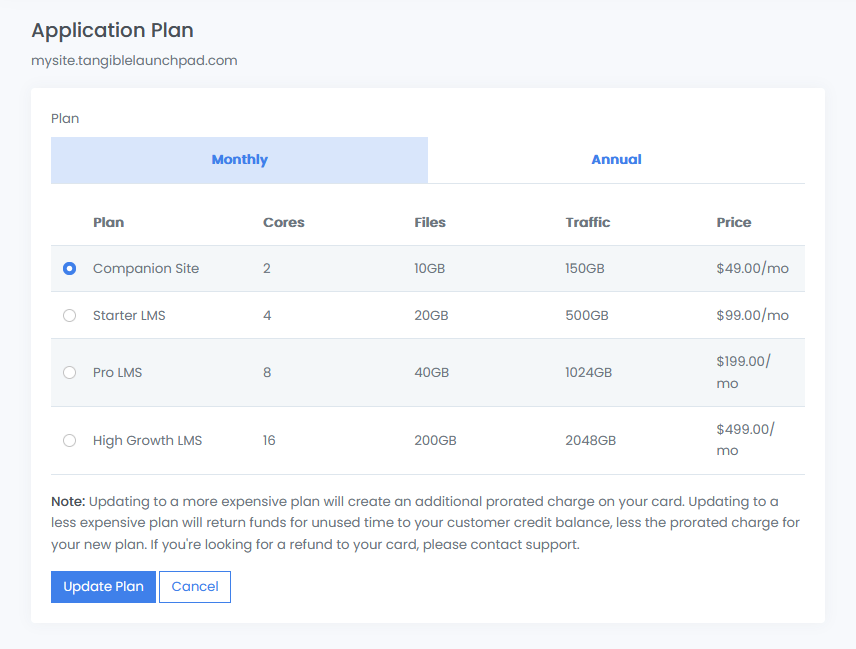
Task: Click the Price column header
Action: [x=733, y=223]
